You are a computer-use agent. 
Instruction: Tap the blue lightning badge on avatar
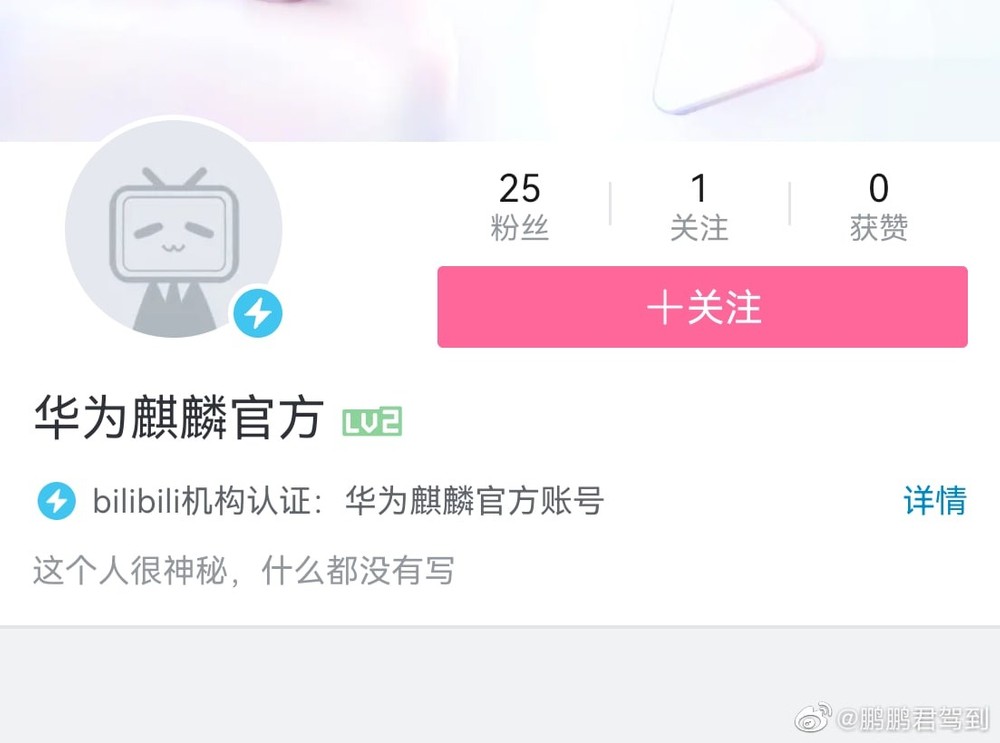pyautogui.click(x=258, y=313)
